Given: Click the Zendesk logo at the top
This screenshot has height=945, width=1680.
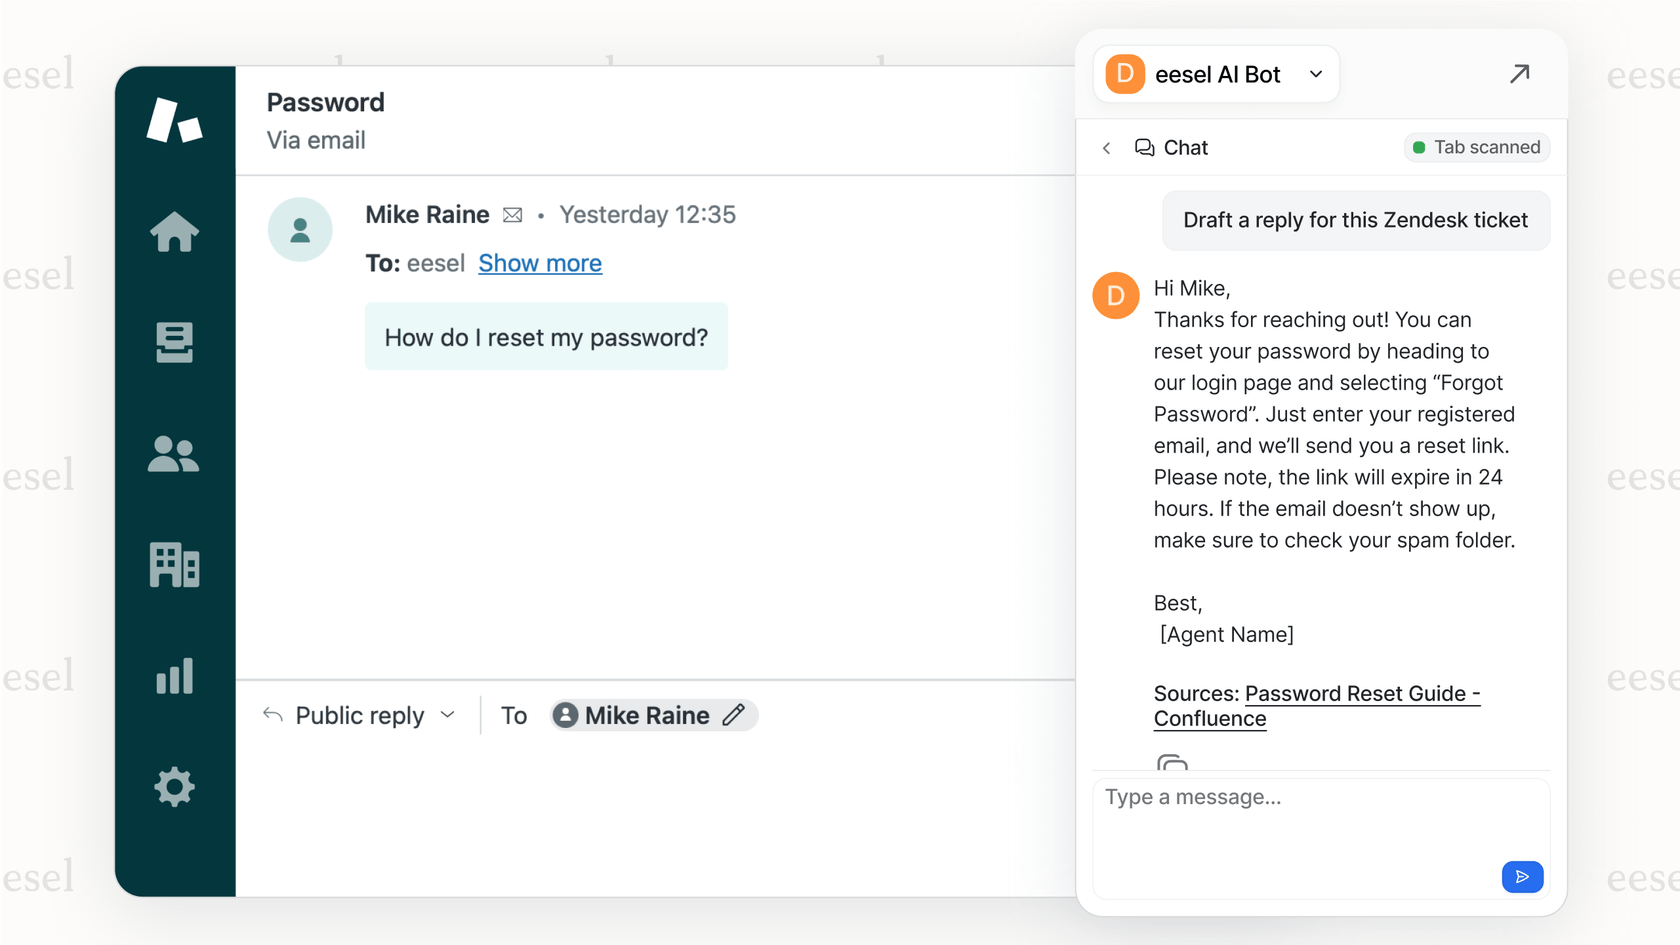Looking at the screenshot, I should pyautogui.click(x=175, y=120).
